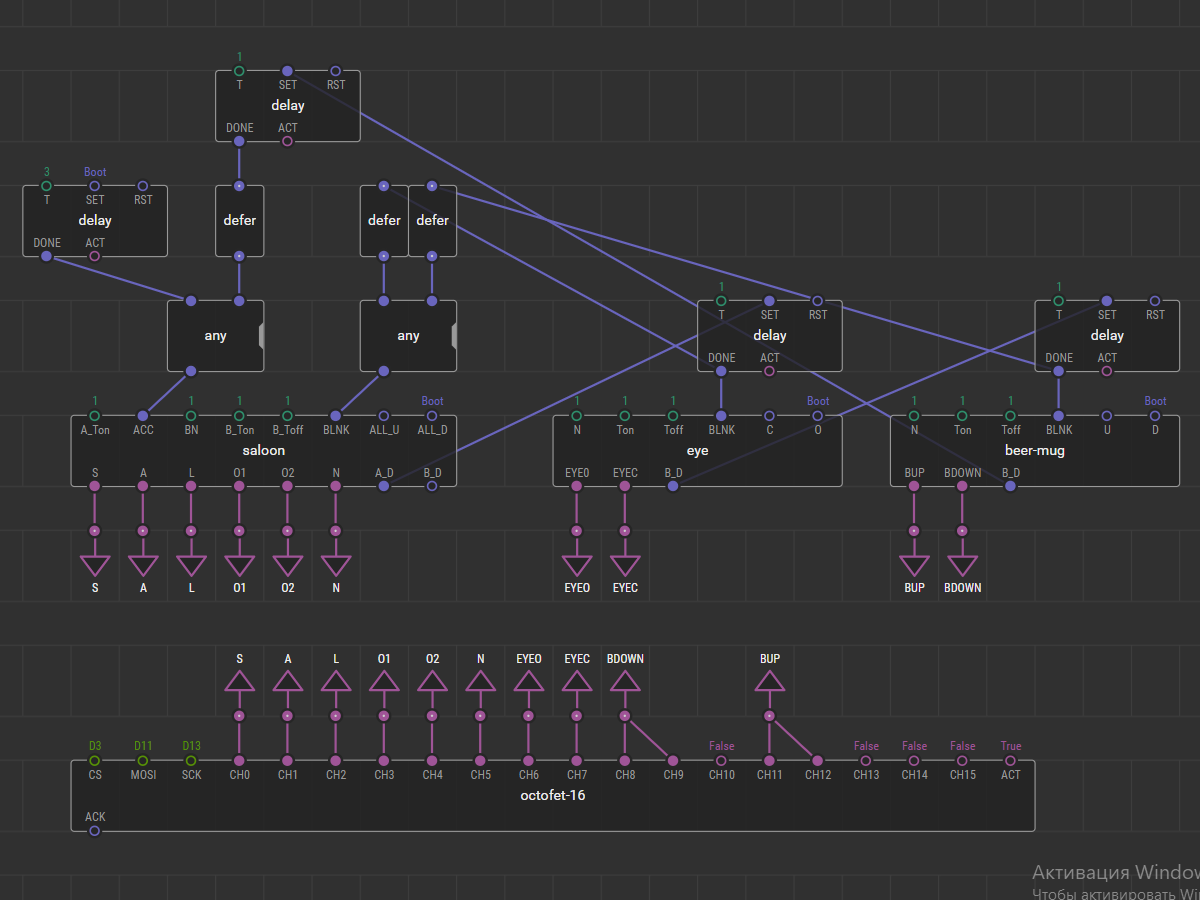Select the BDOWN output terminal under beer-mug
Screen dimensions: 1200x900
pos(962,566)
